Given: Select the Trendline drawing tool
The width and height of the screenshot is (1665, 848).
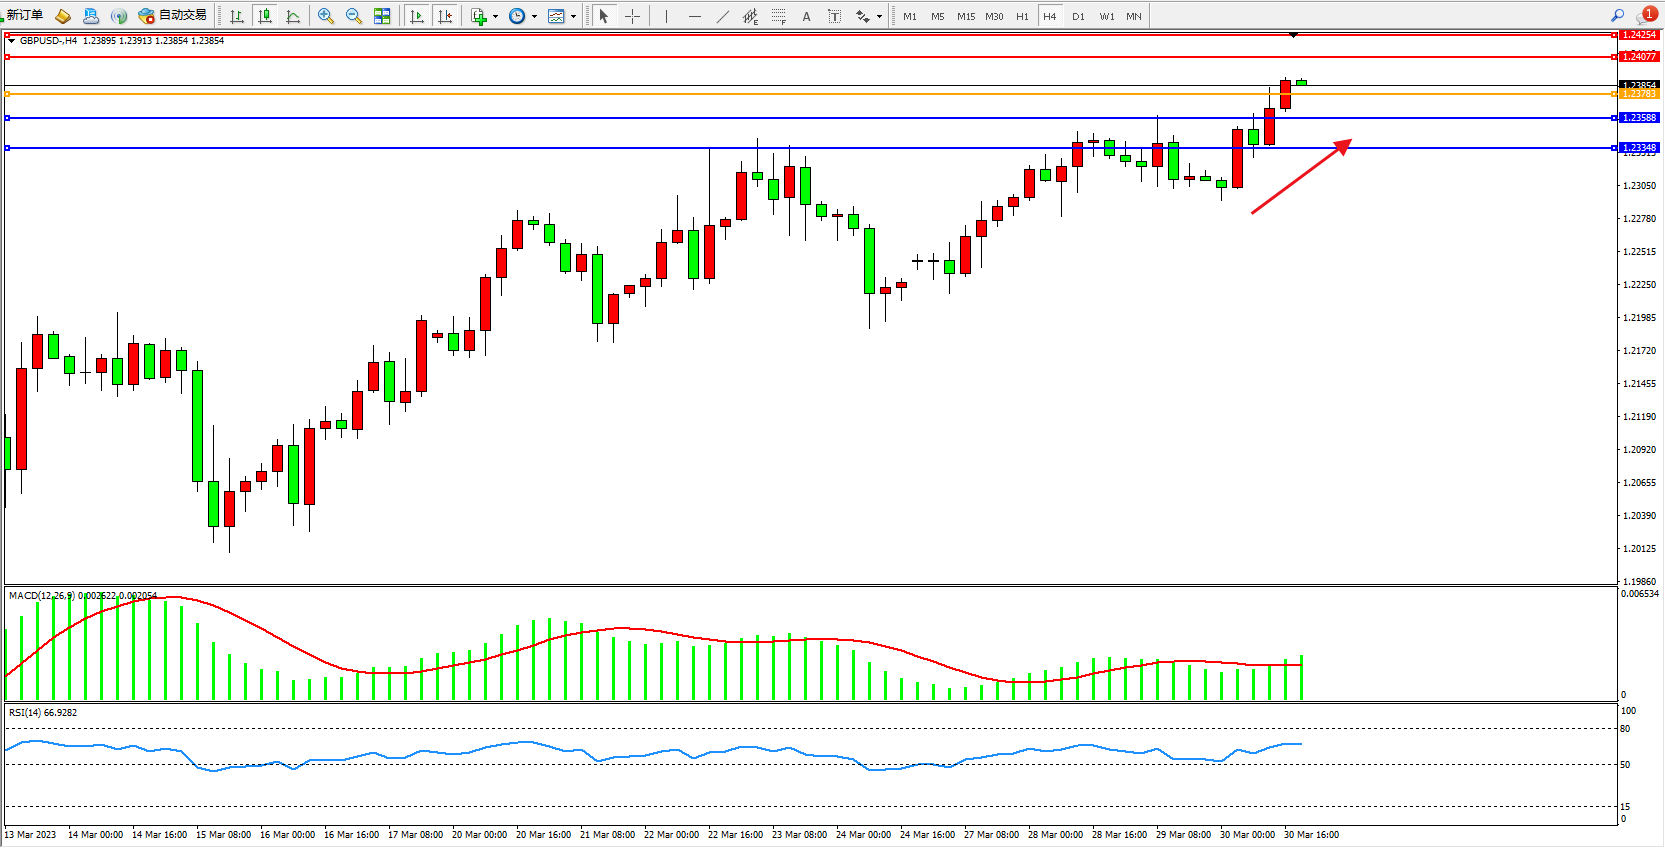Looking at the screenshot, I should (723, 16).
